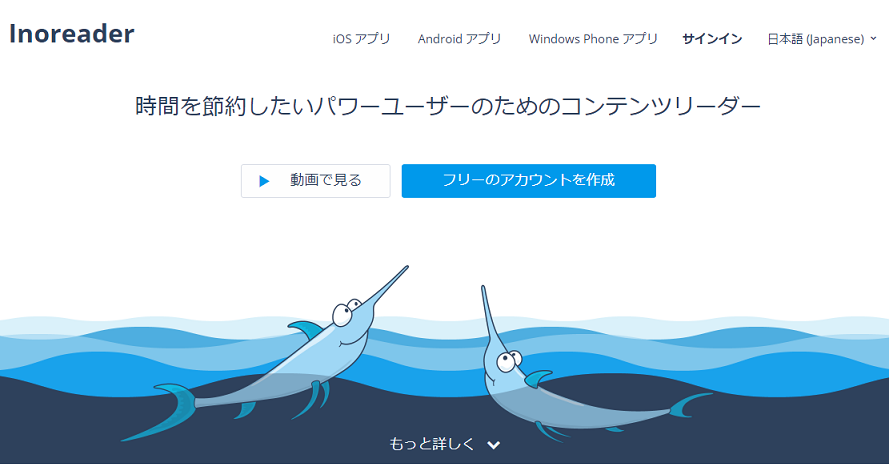Expand the 日本語 (Japanese) language dropdown
The width and height of the screenshot is (889, 464).
822,39
